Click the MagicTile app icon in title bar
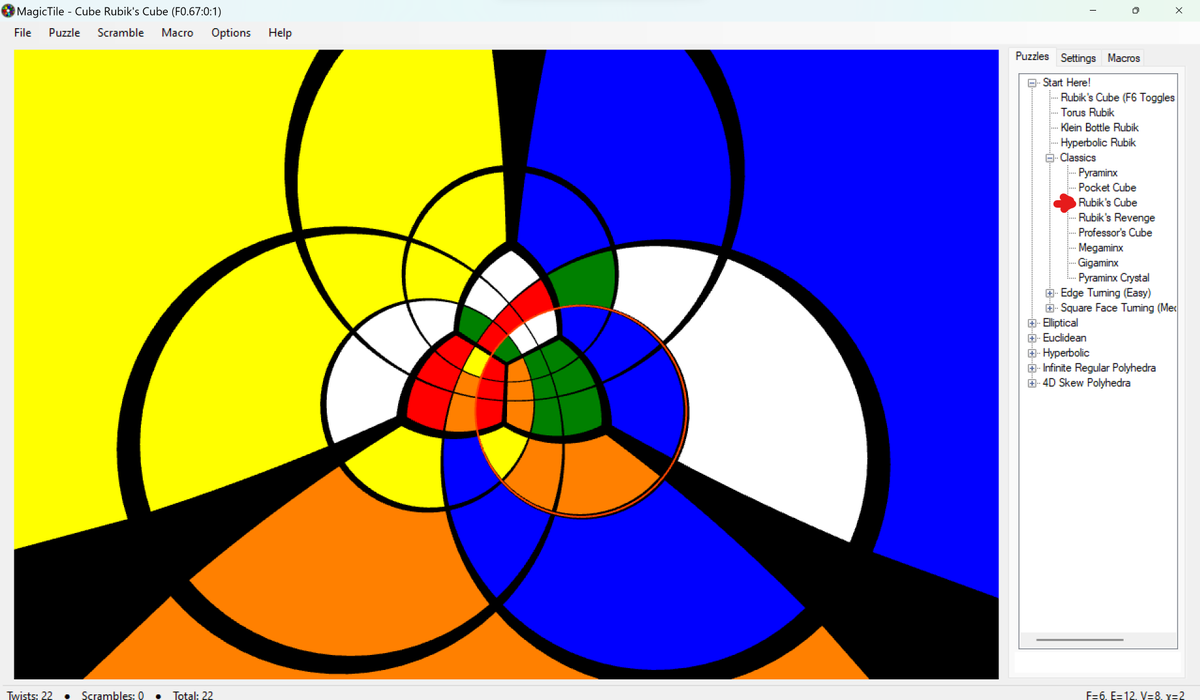This screenshot has height=700, width=1200. [x=9, y=9]
